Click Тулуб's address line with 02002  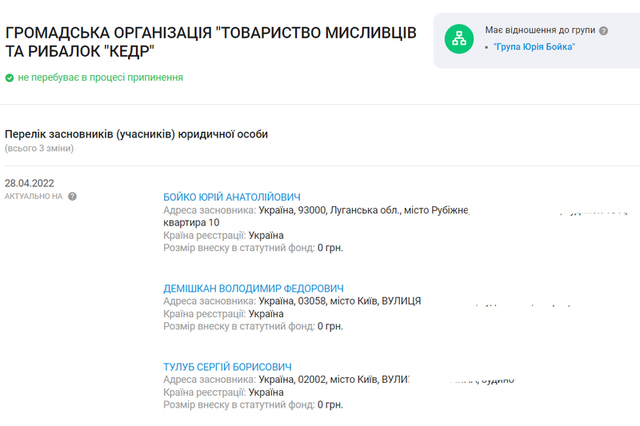tap(286, 380)
